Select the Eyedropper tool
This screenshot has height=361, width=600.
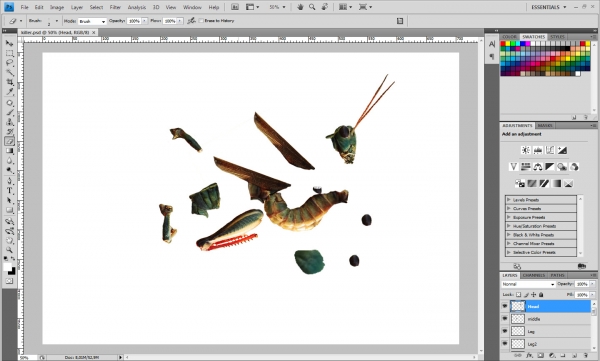click(9, 91)
